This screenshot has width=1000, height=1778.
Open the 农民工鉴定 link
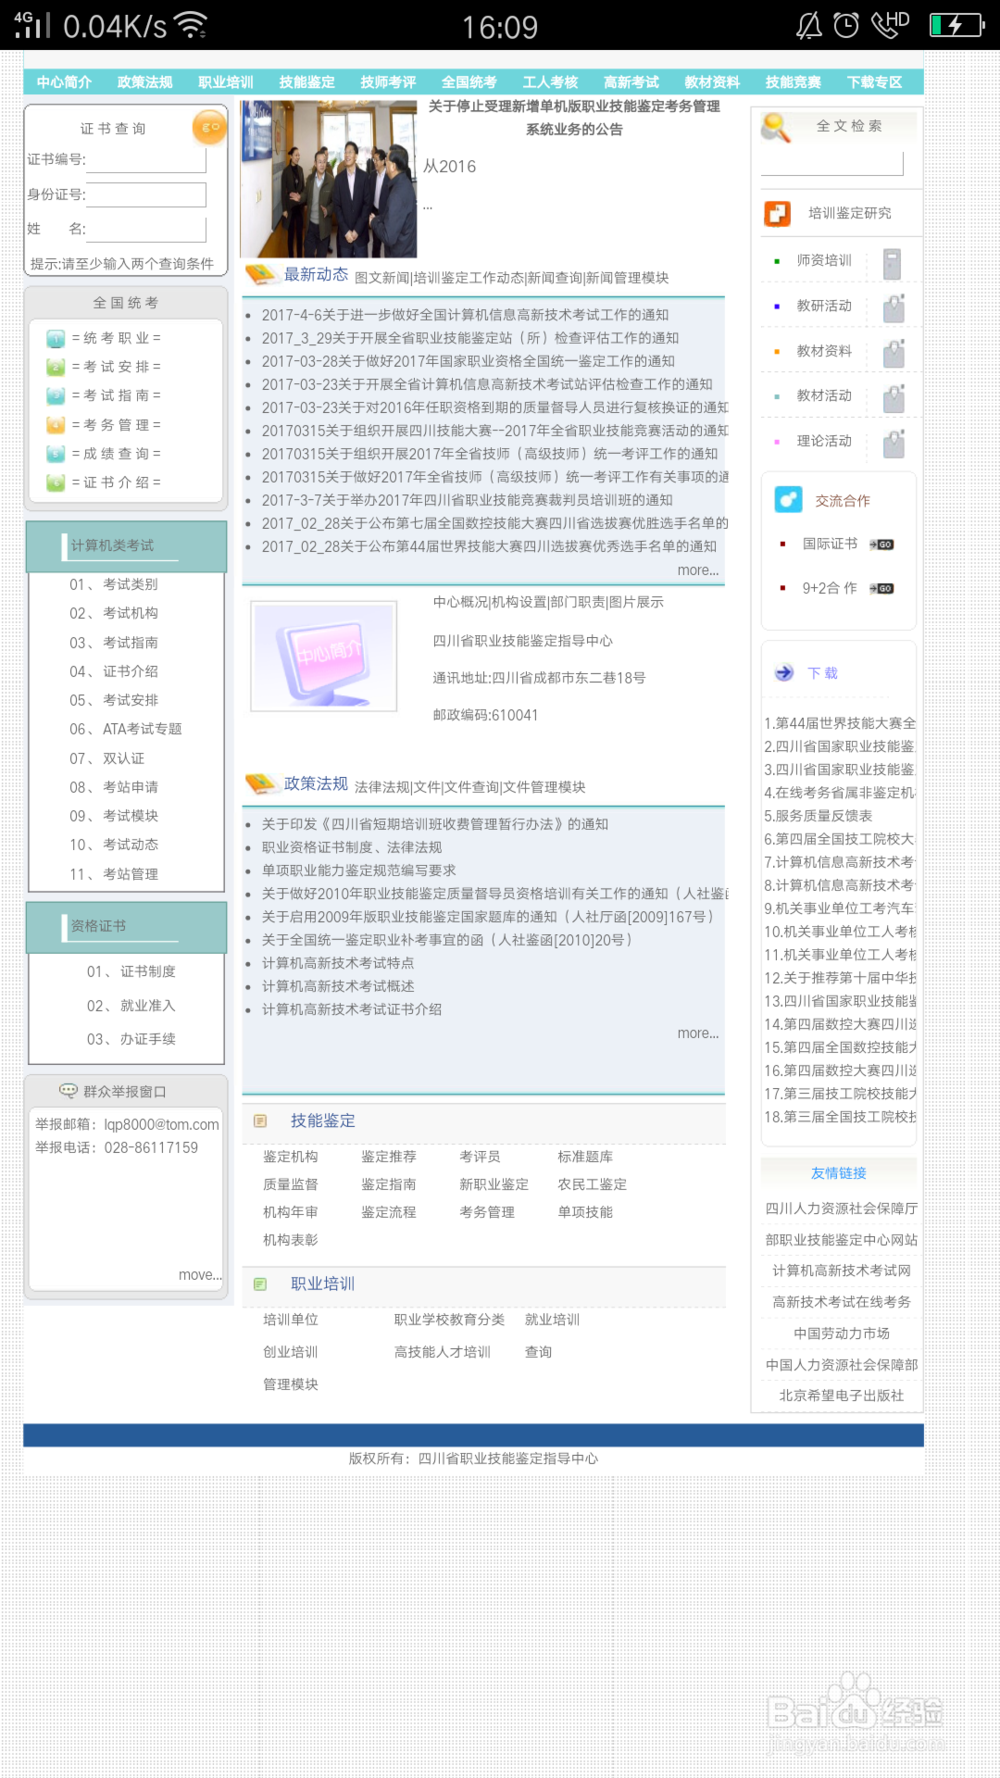click(592, 1184)
